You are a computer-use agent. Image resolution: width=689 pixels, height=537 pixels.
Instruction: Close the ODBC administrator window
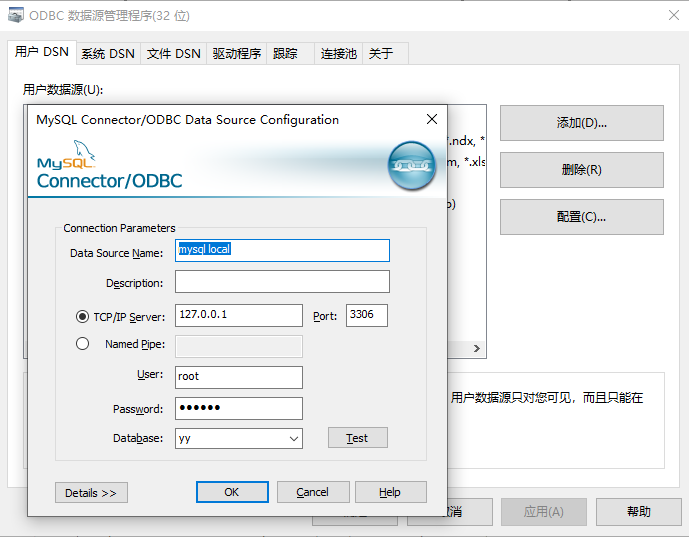click(674, 15)
